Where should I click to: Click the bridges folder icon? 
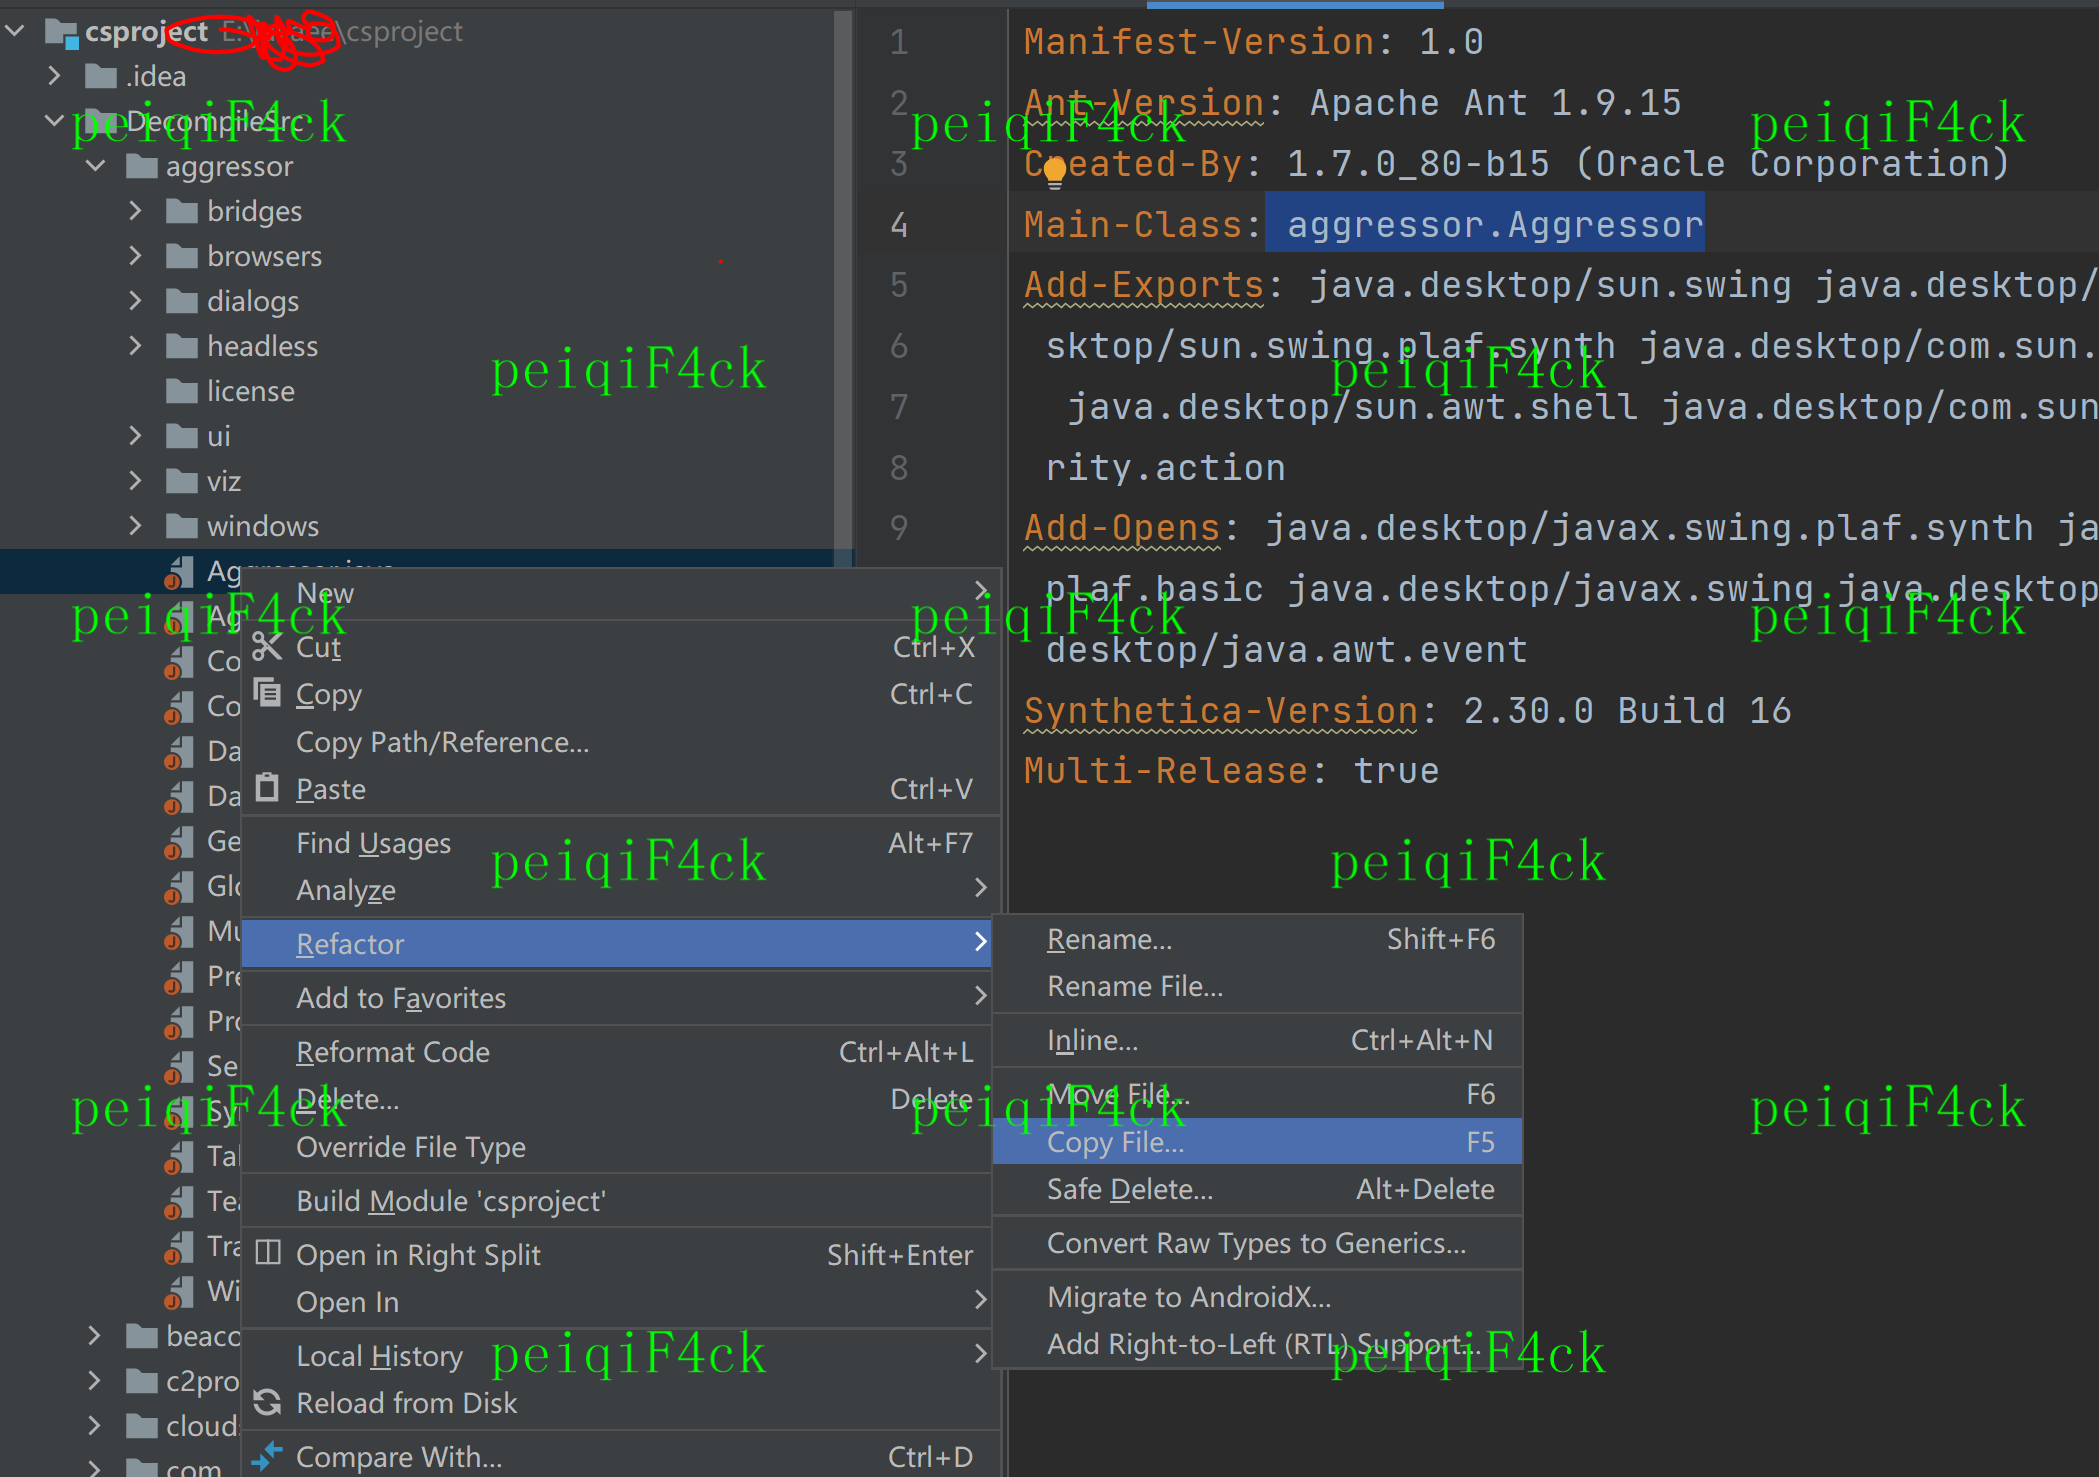(182, 211)
